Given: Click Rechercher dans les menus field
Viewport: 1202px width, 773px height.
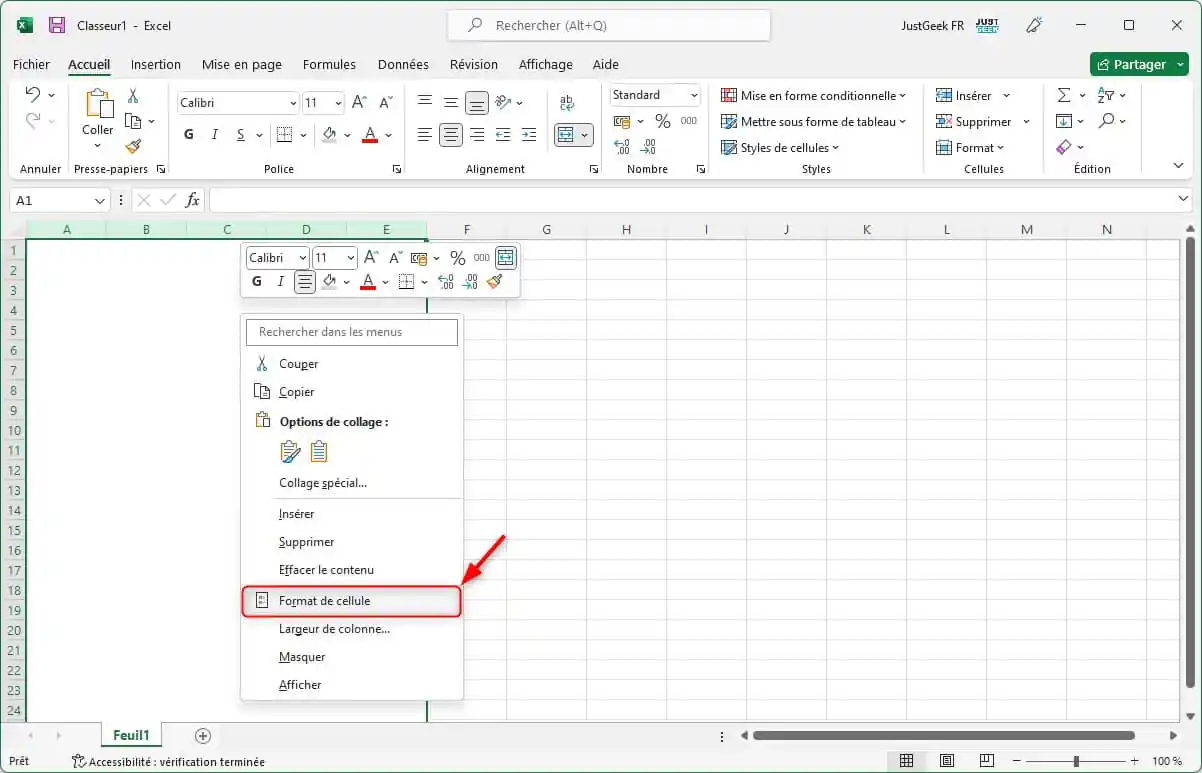Looking at the screenshot, I should tap(352, 332).
